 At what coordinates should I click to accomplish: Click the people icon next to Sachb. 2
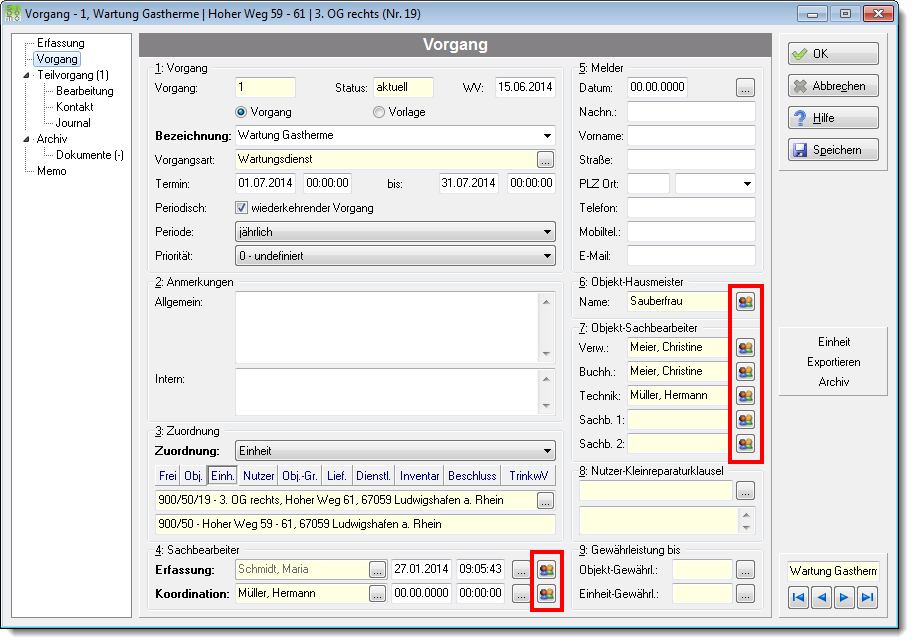745,444
